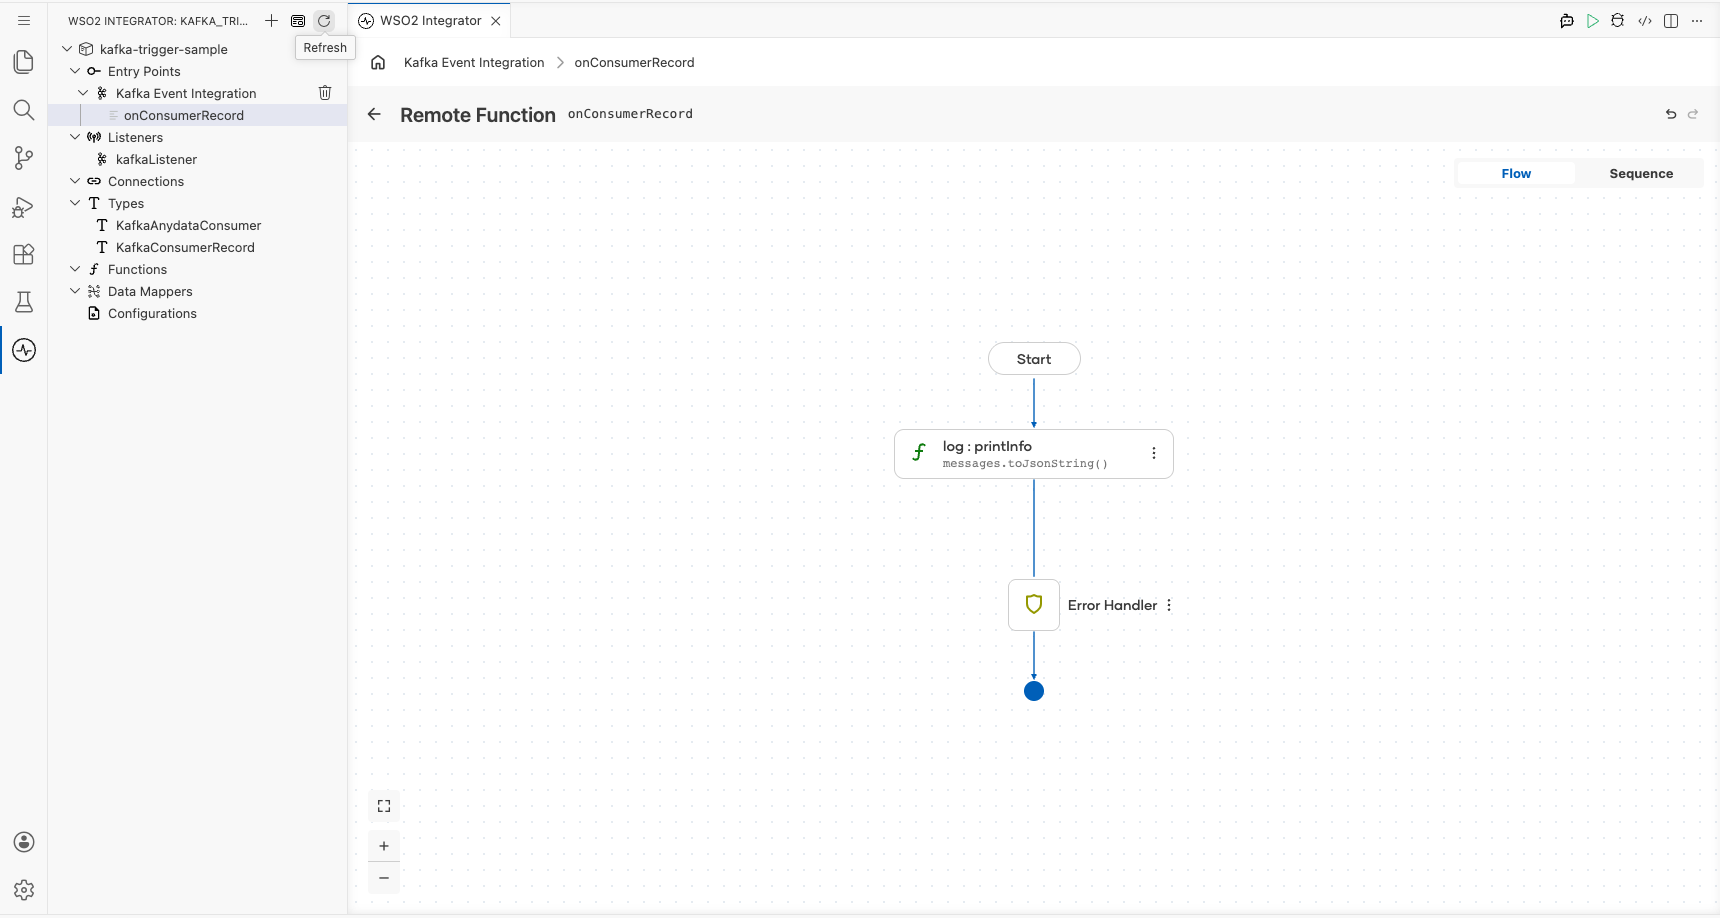Select the Start node

tap(1034, 359)
